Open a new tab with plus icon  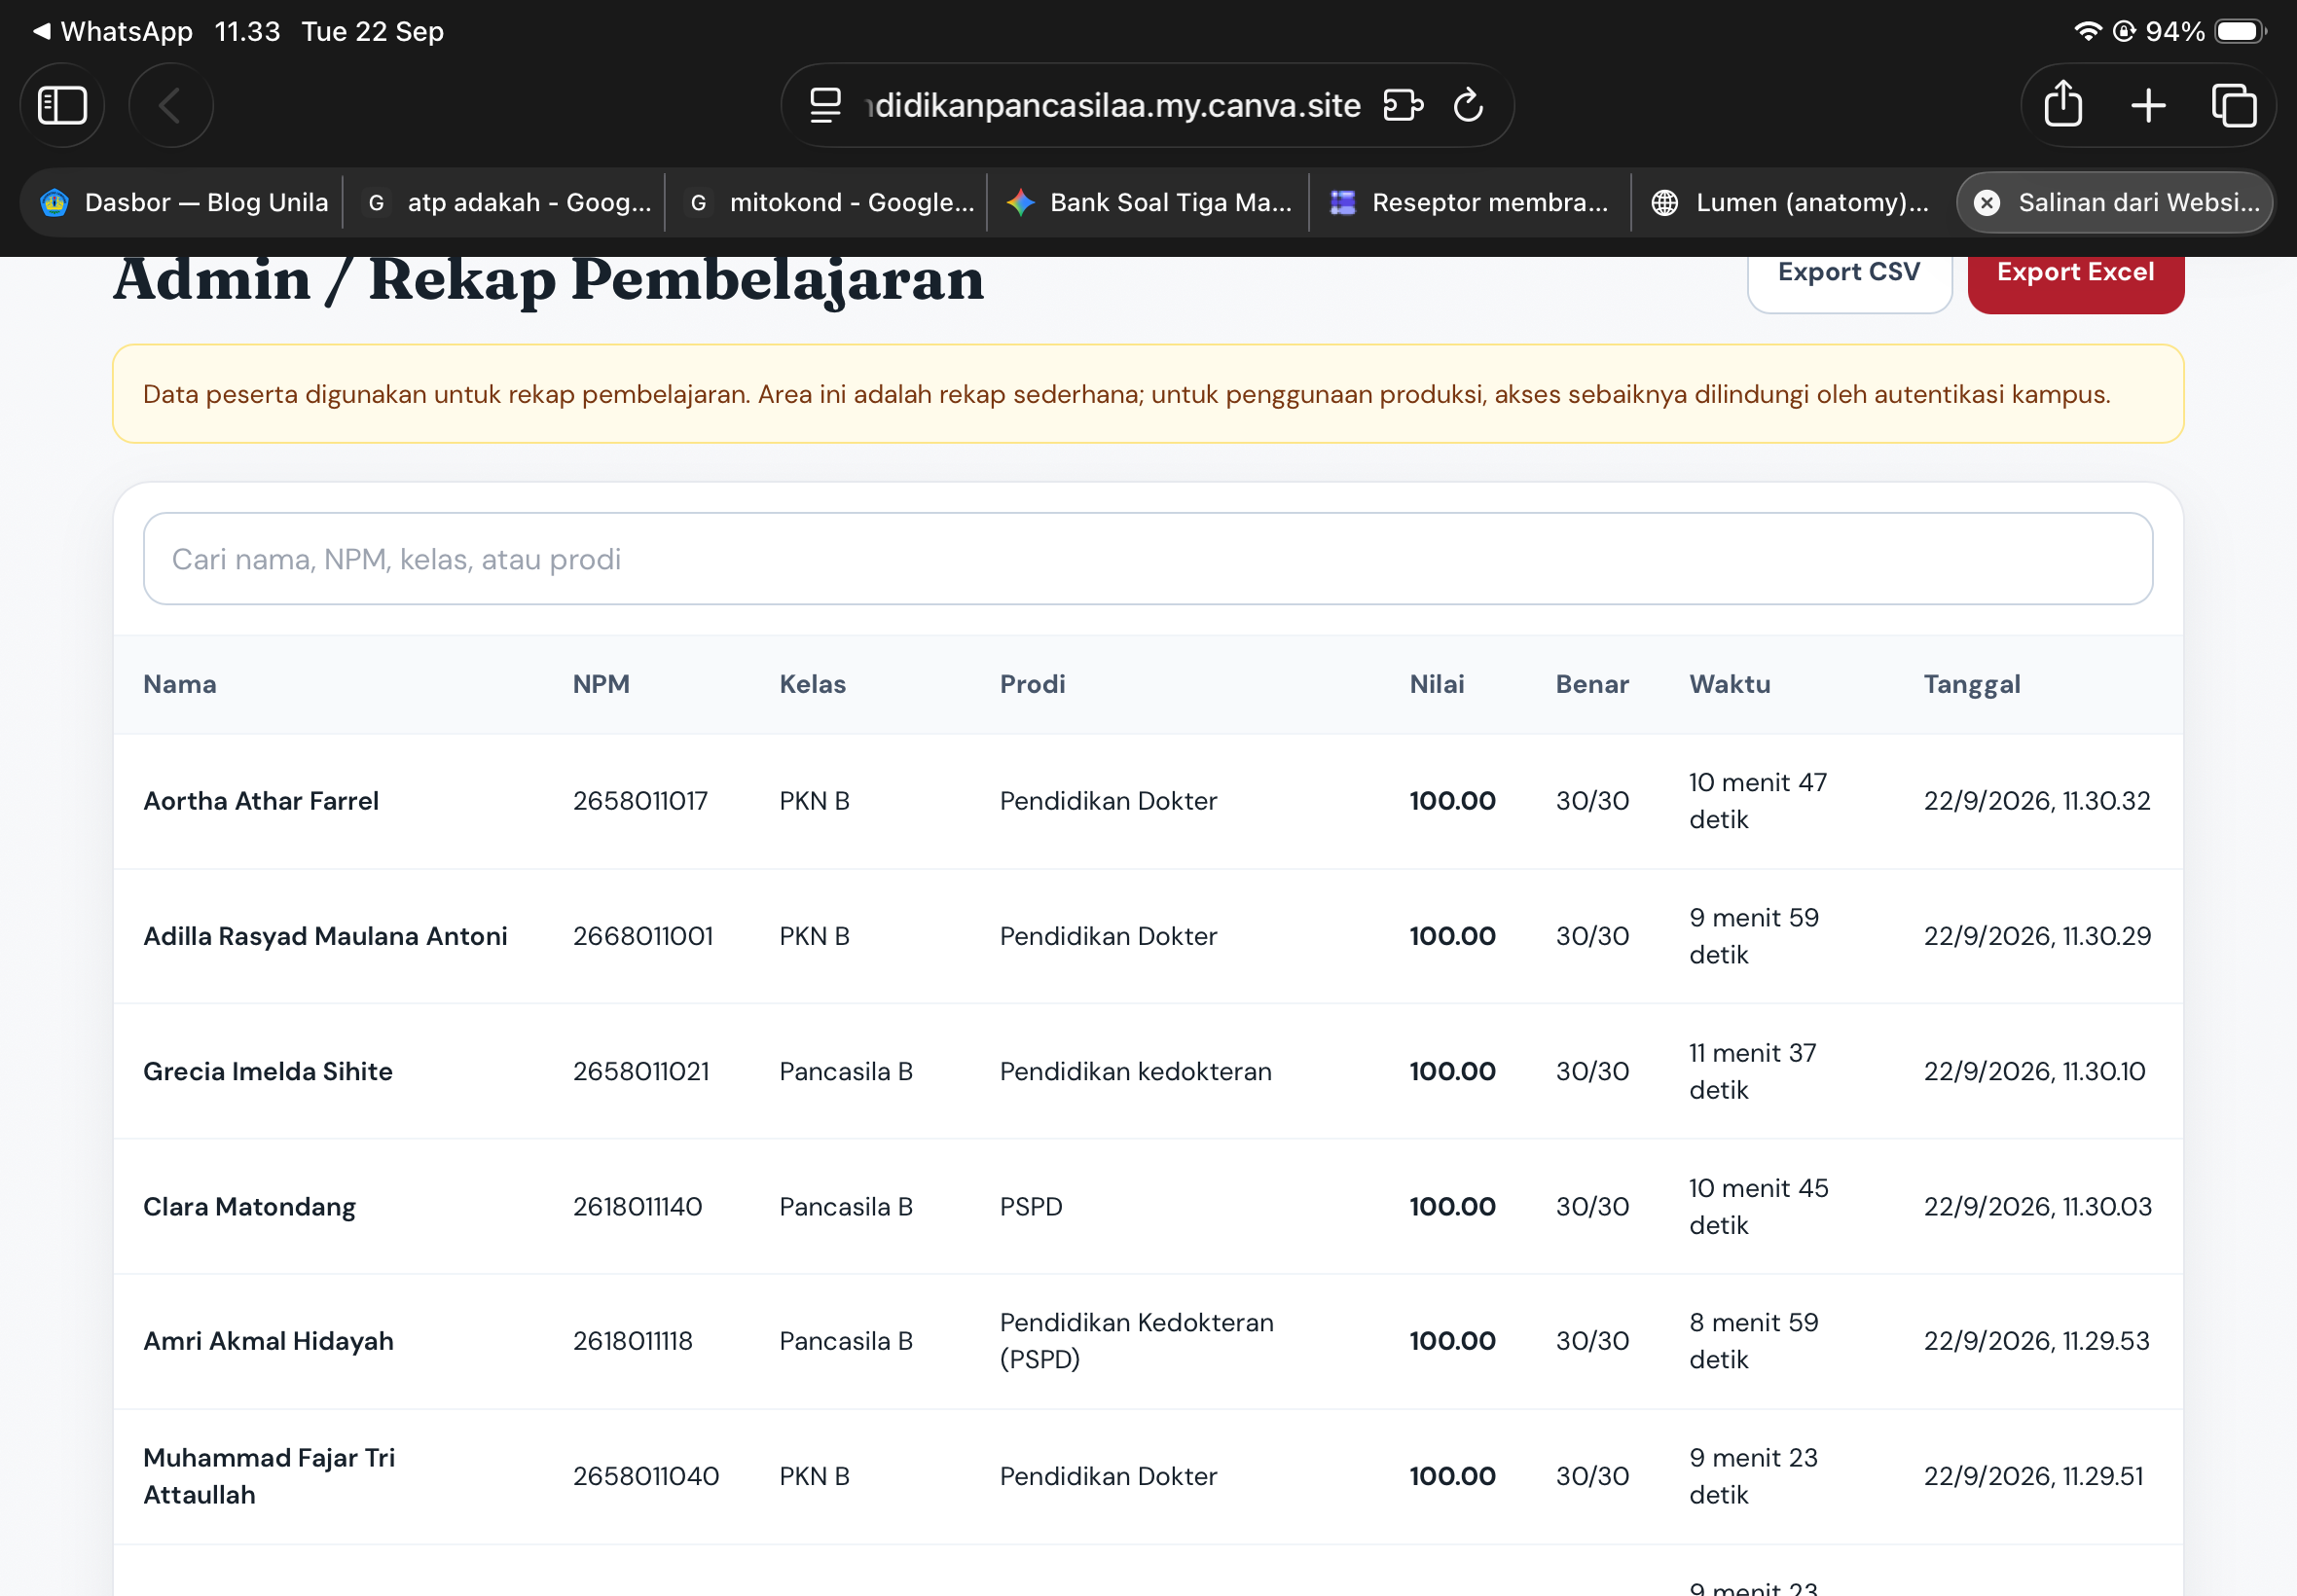[x=2148, y=105]
